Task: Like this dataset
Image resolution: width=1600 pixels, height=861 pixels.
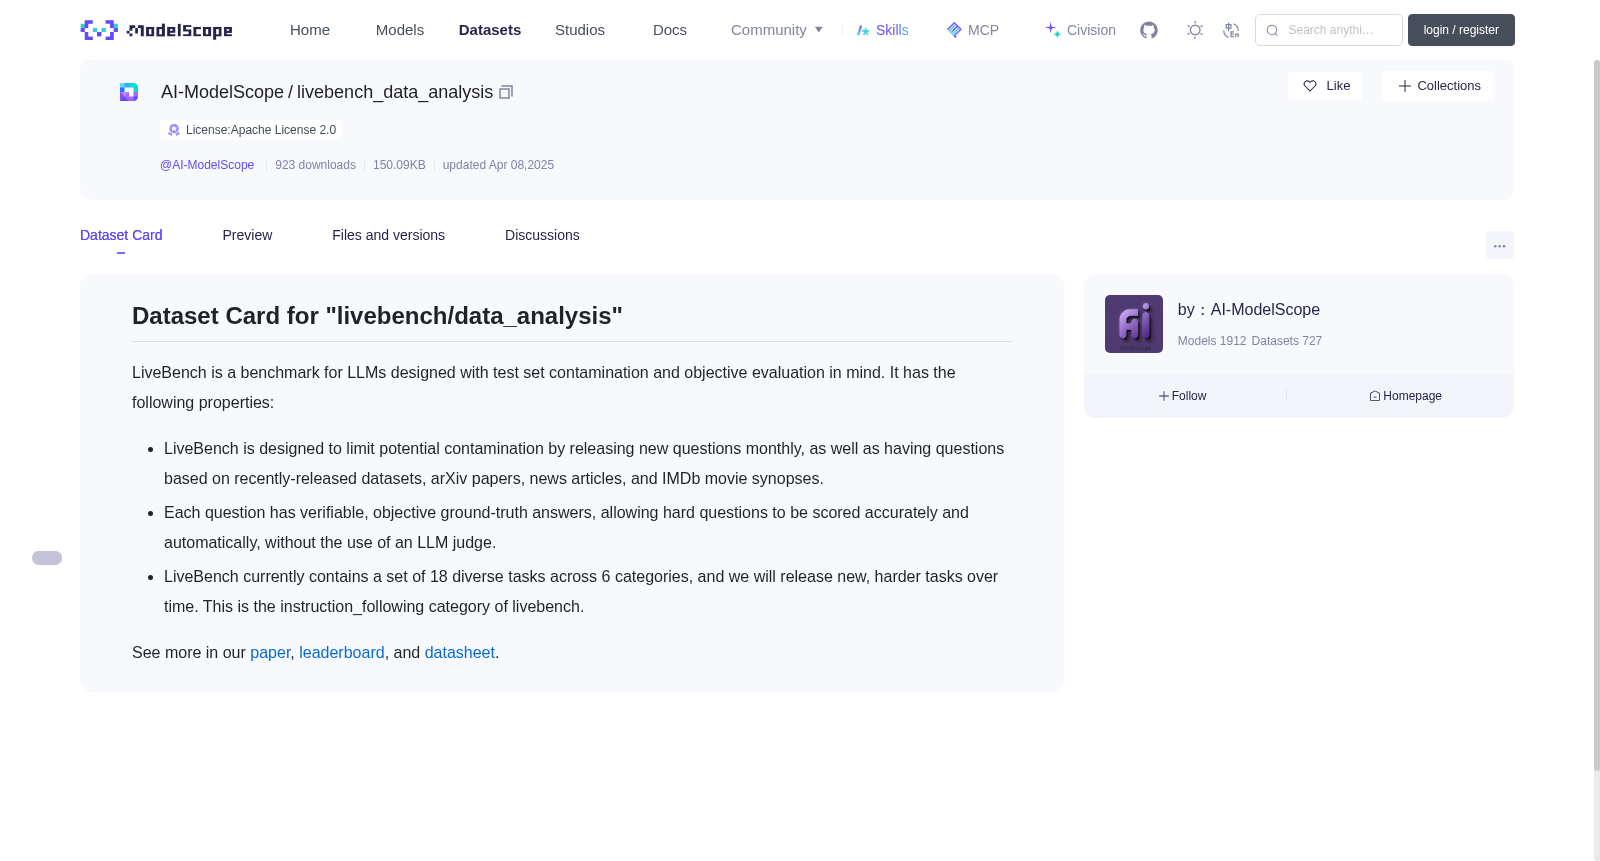Action: click(1326, 86)
